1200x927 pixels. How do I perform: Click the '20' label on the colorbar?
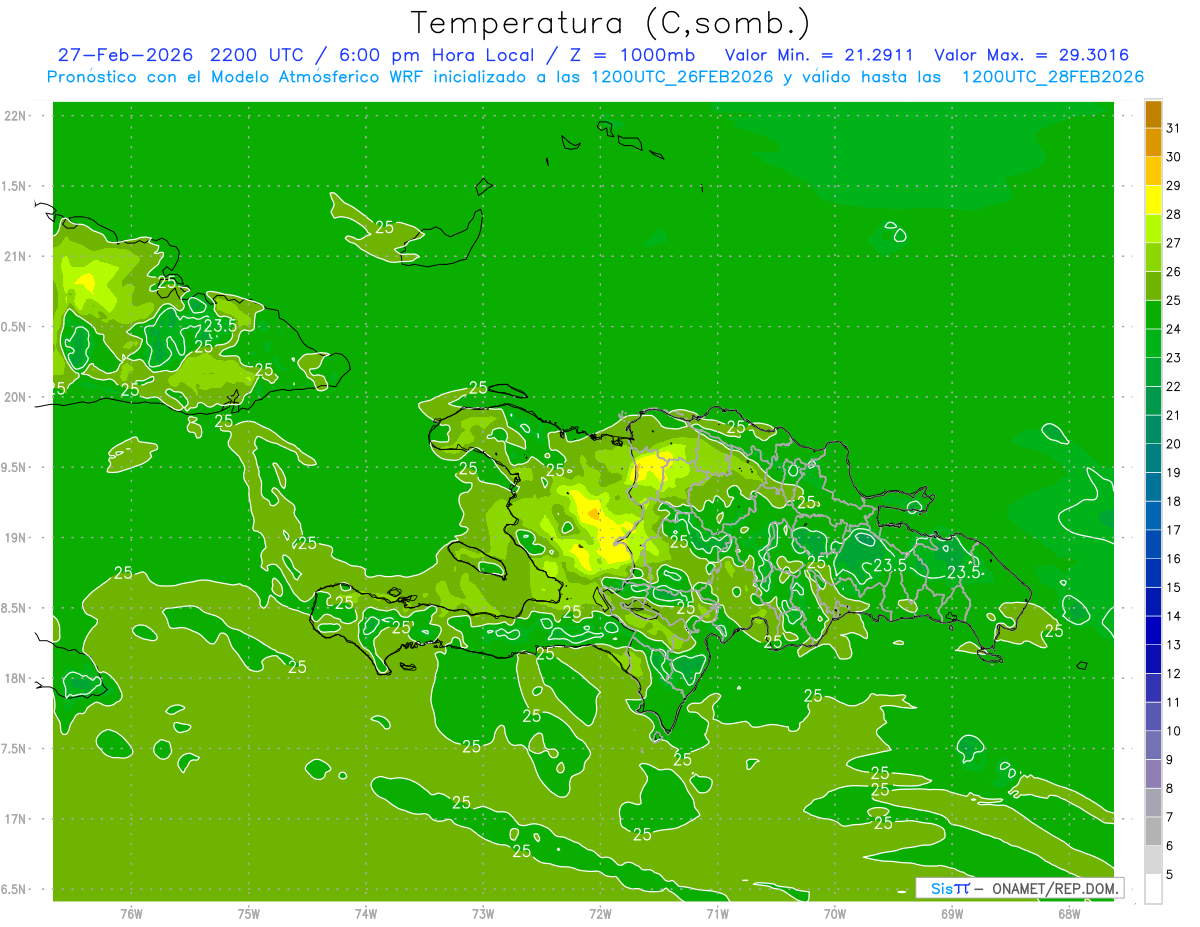(x=1174, y=444)
